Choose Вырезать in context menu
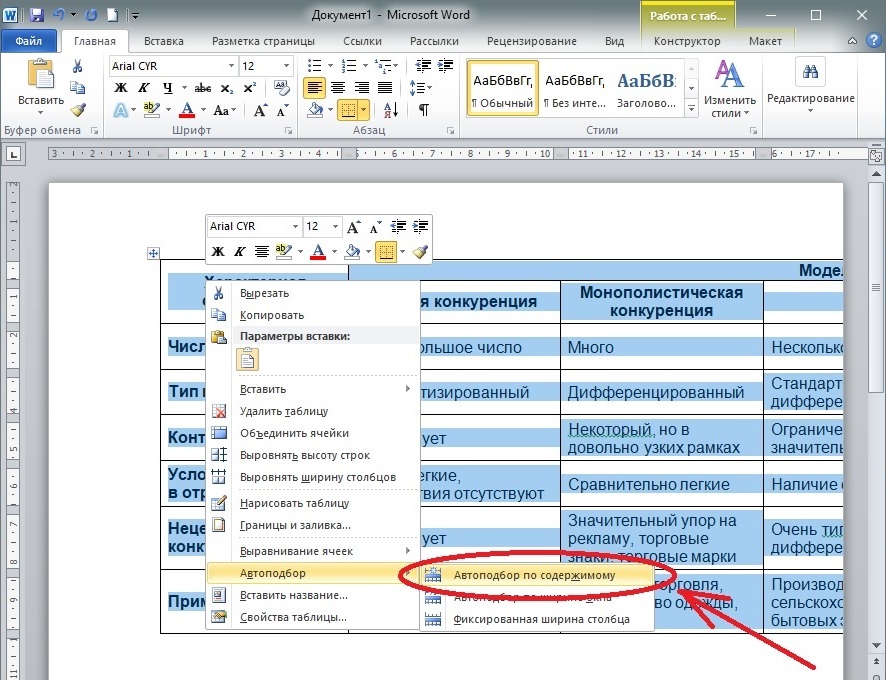This screenshot has height=680, width=886. [314, 293]
